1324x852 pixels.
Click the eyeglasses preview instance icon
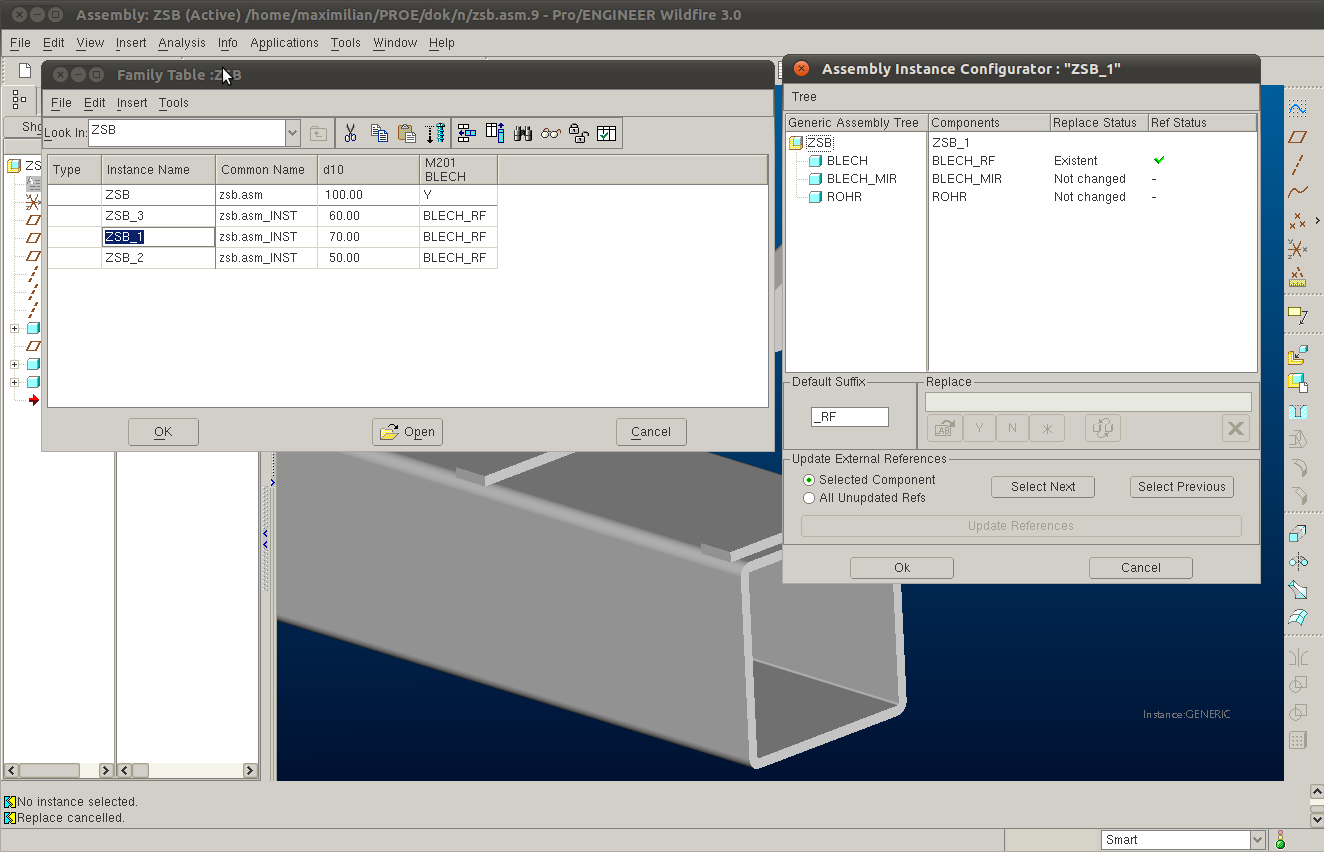(x=550, y=133)
